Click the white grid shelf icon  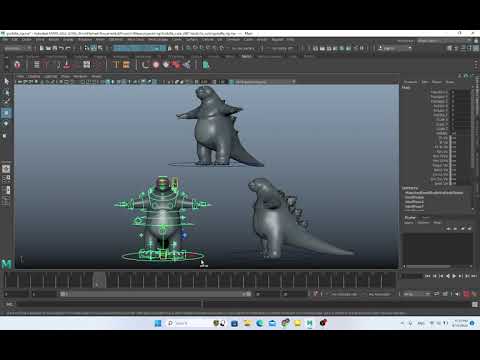(x=87, y=65)
